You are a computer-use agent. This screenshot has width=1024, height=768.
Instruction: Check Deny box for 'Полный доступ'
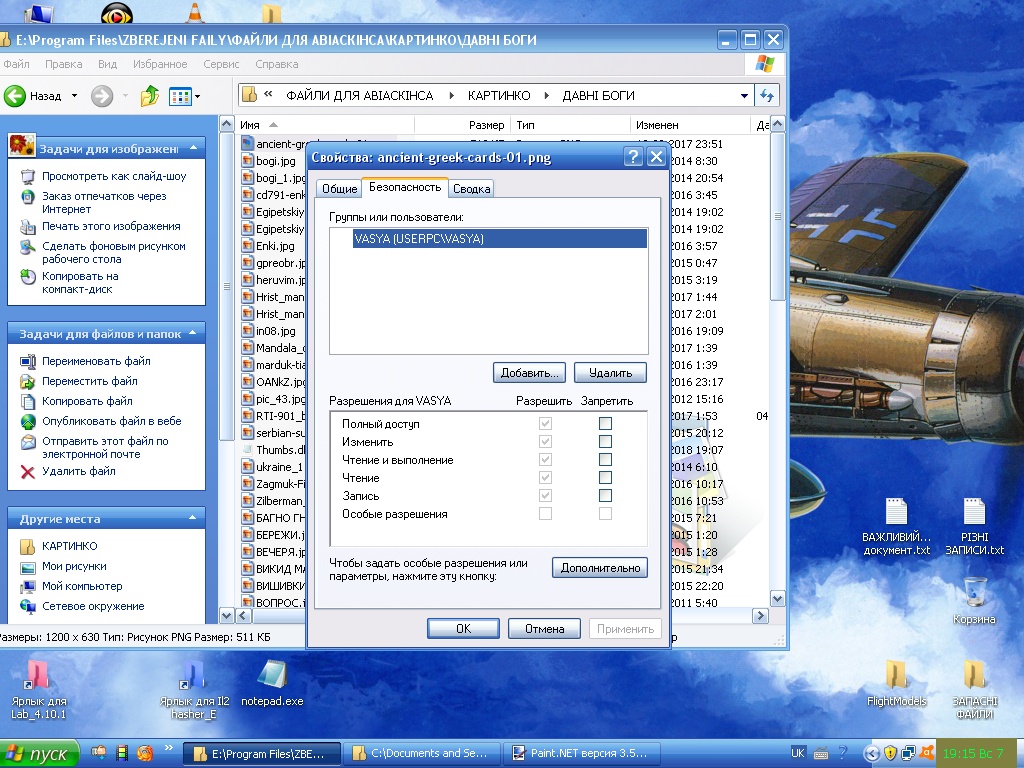click(605, 424)
